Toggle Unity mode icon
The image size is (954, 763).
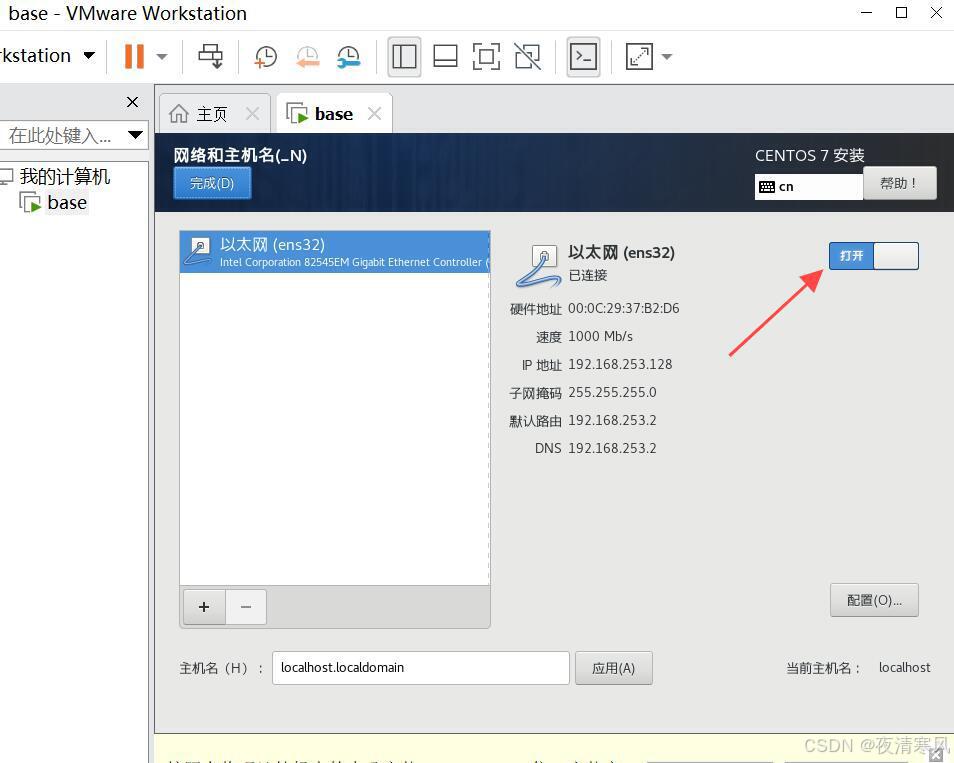527,57
